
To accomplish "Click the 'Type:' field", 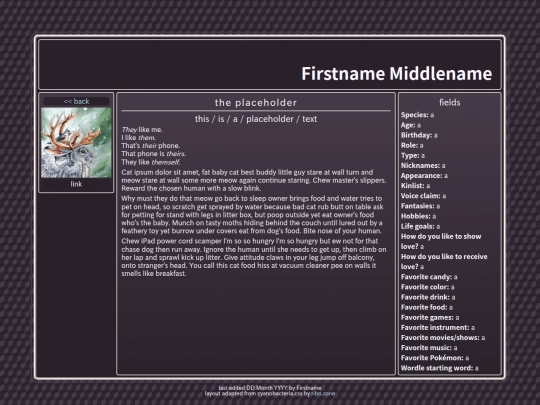I will tap(413, 155).
